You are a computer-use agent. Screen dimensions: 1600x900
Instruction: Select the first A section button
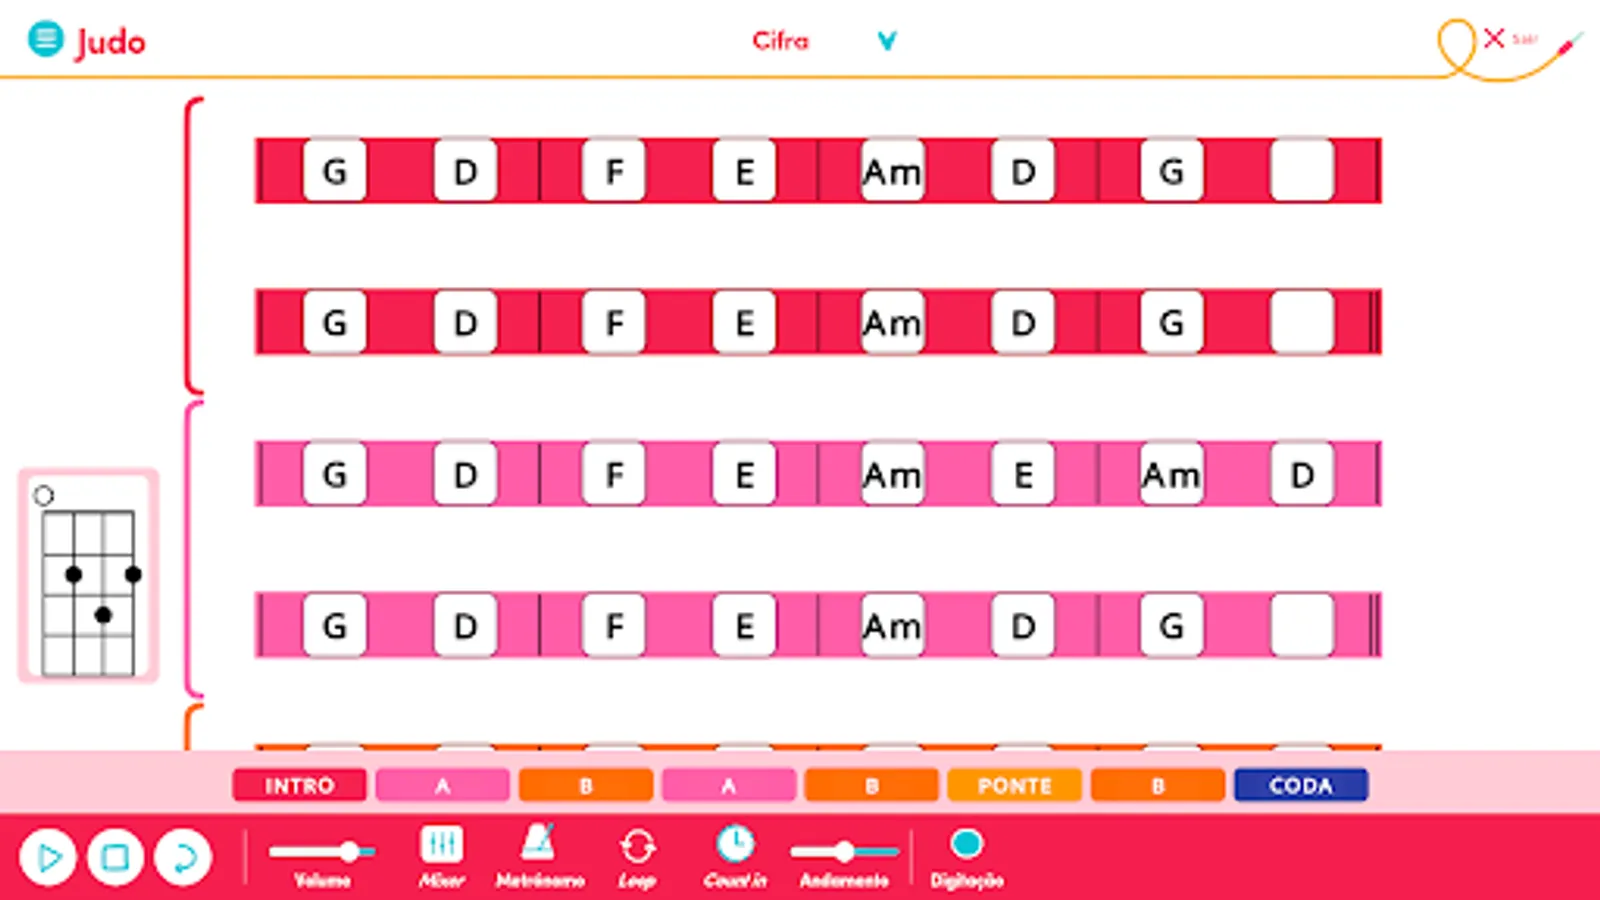click(443, 784)
